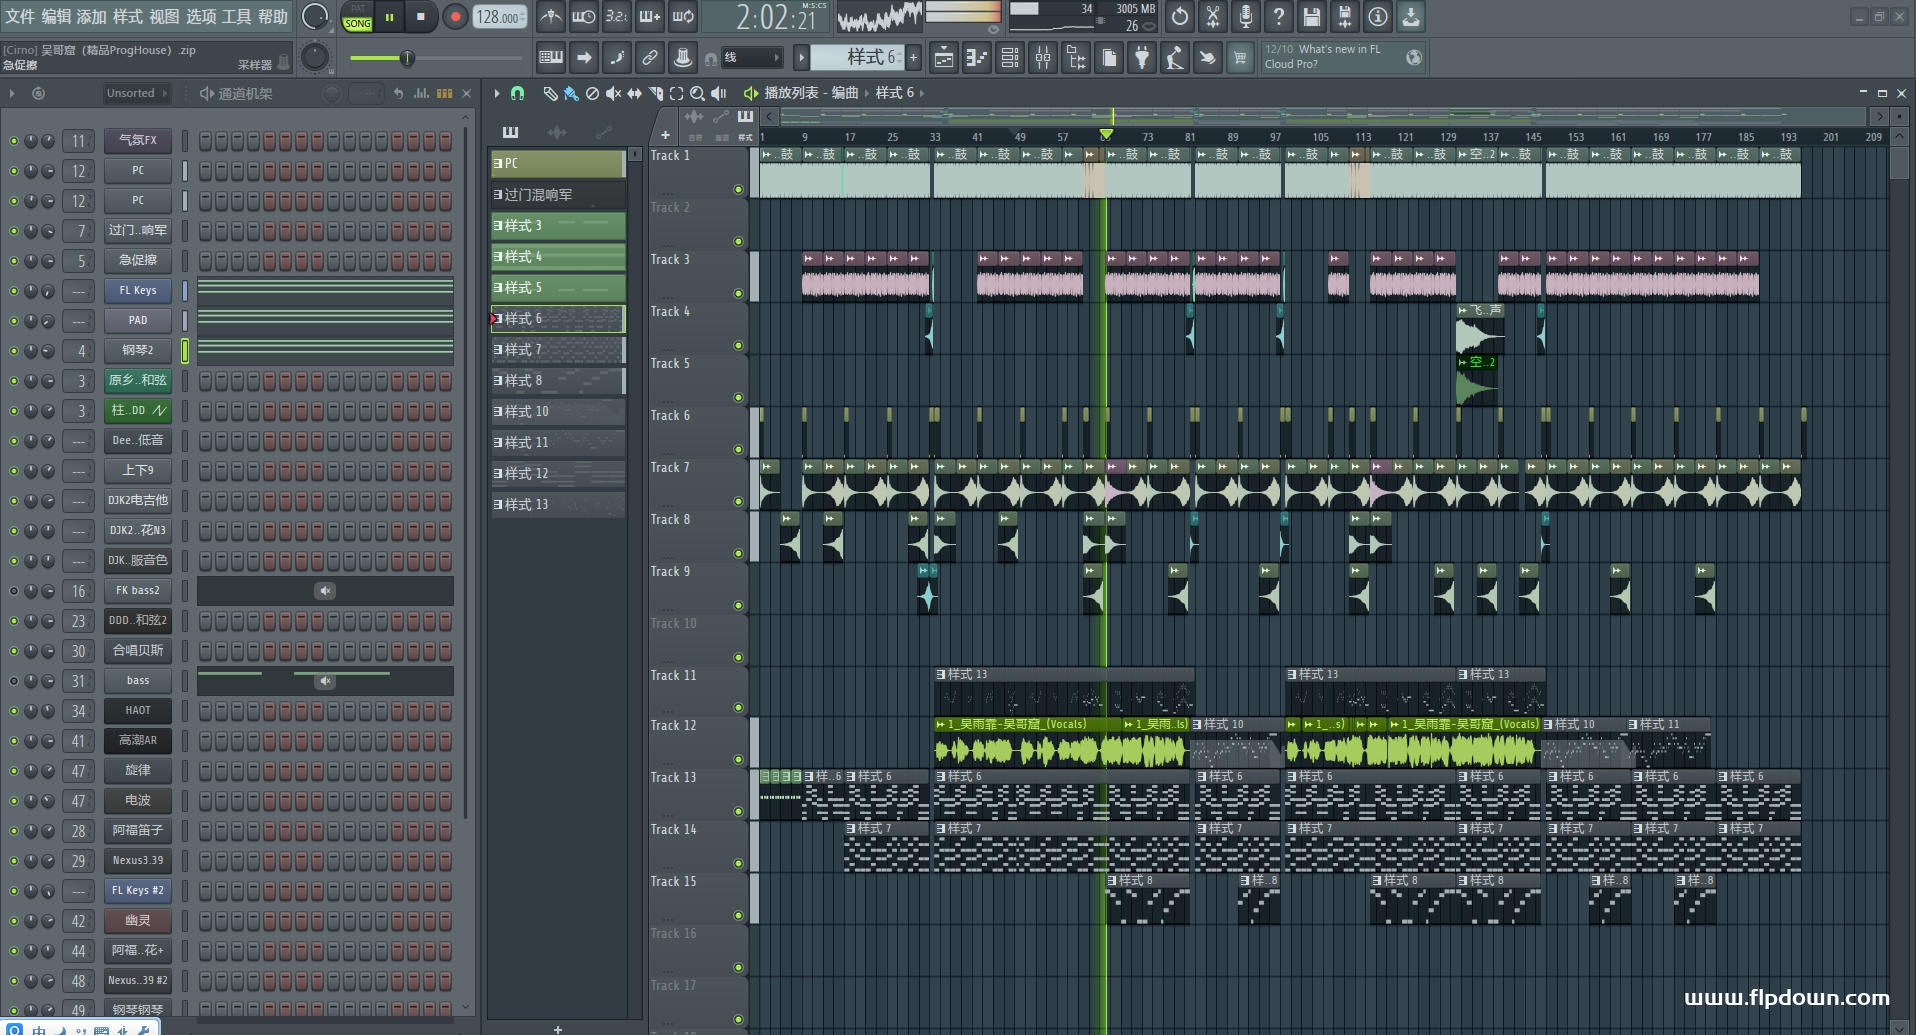Click the render-to-audio save icon

click(1344, 17)
